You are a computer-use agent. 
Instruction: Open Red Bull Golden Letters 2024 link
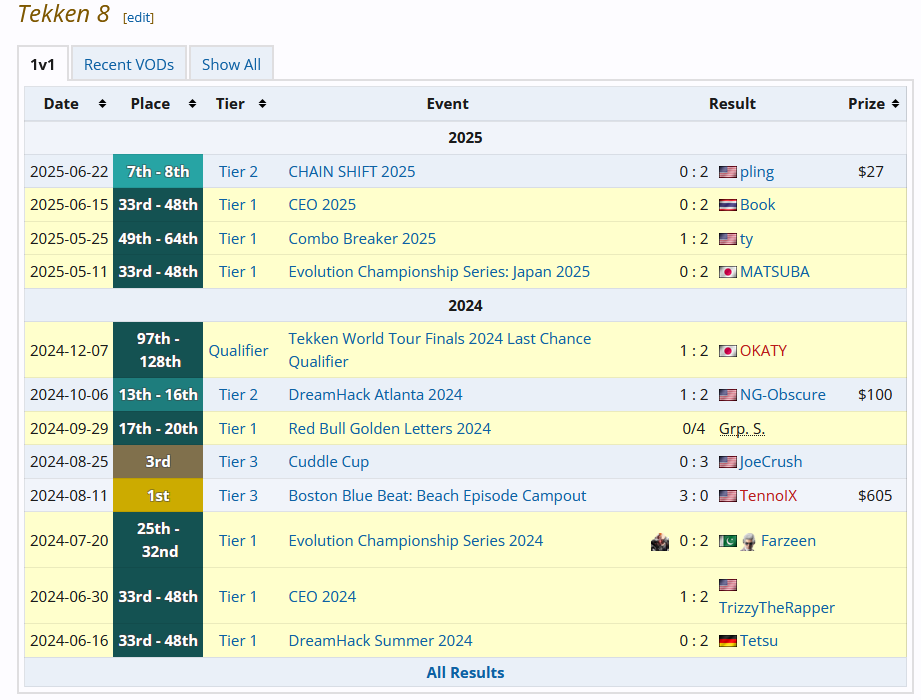(x=389, y=429)
